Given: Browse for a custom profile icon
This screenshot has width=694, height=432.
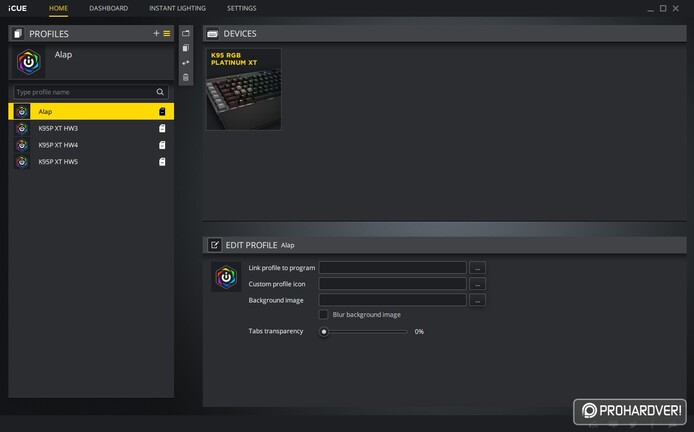Looking at the screenshot, I should pyautogui.click(x=477, y=284).
